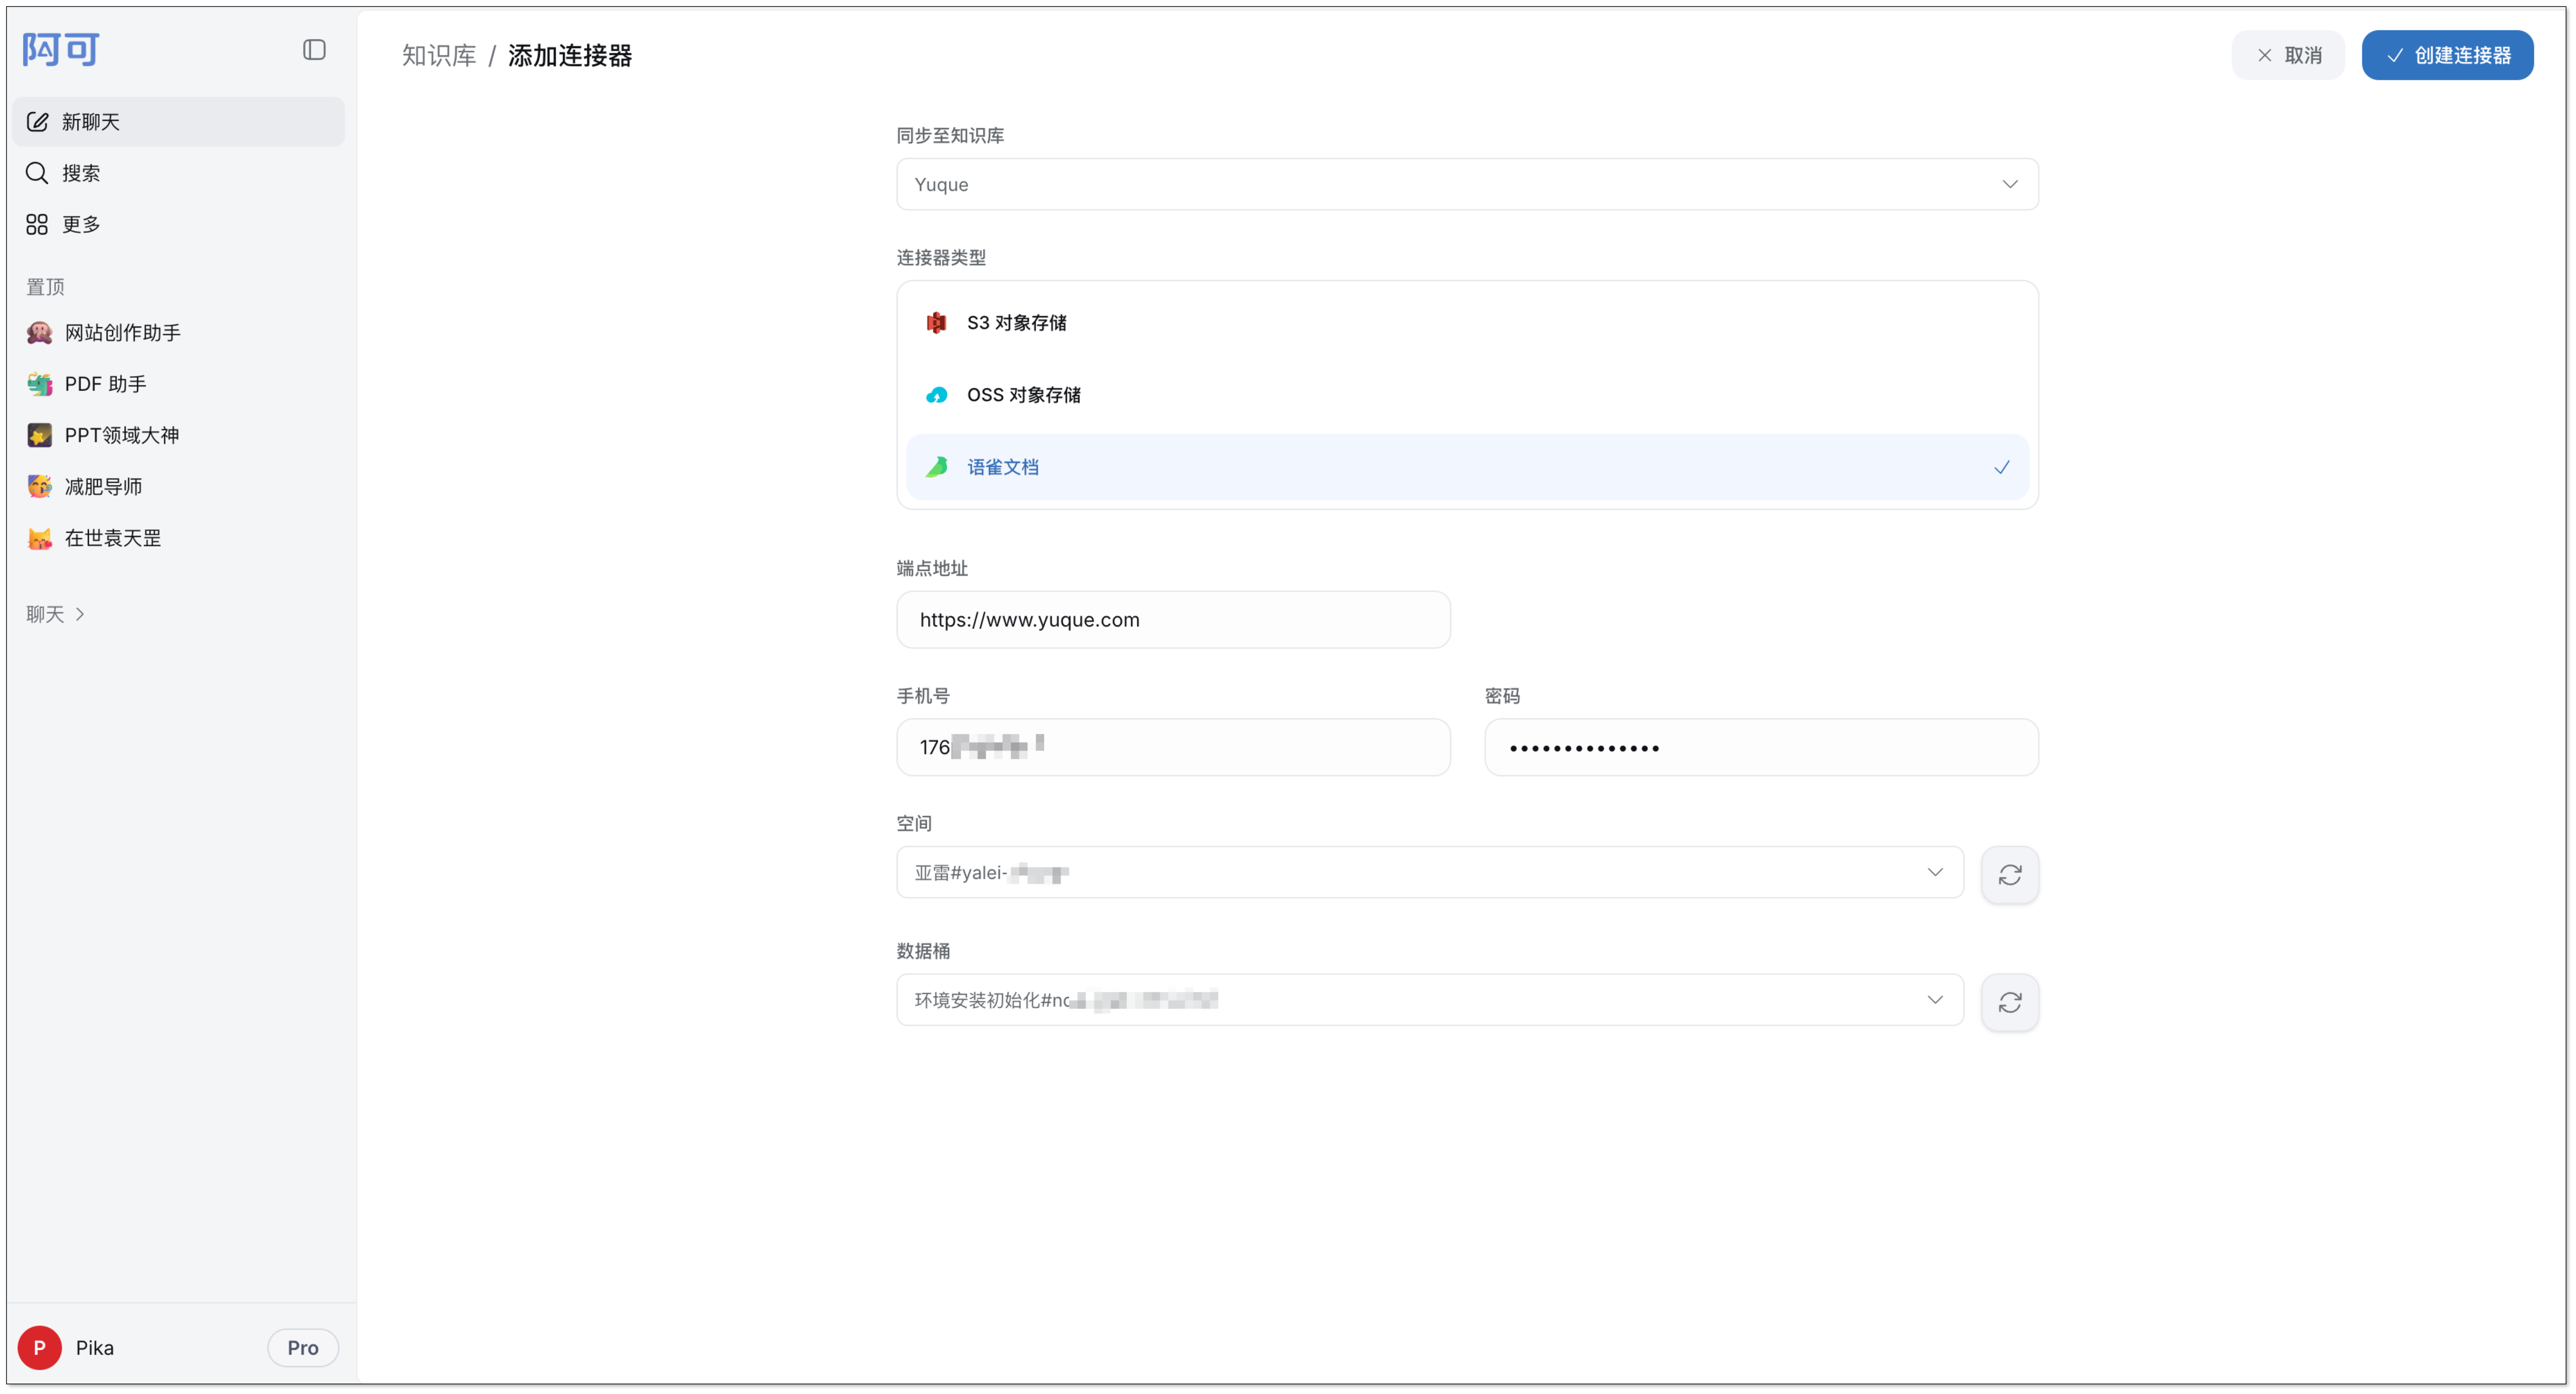This screenshot has height=1394, width=2576.
Task: Open PDF 助手 pinned chat
Action: point(178,384)
